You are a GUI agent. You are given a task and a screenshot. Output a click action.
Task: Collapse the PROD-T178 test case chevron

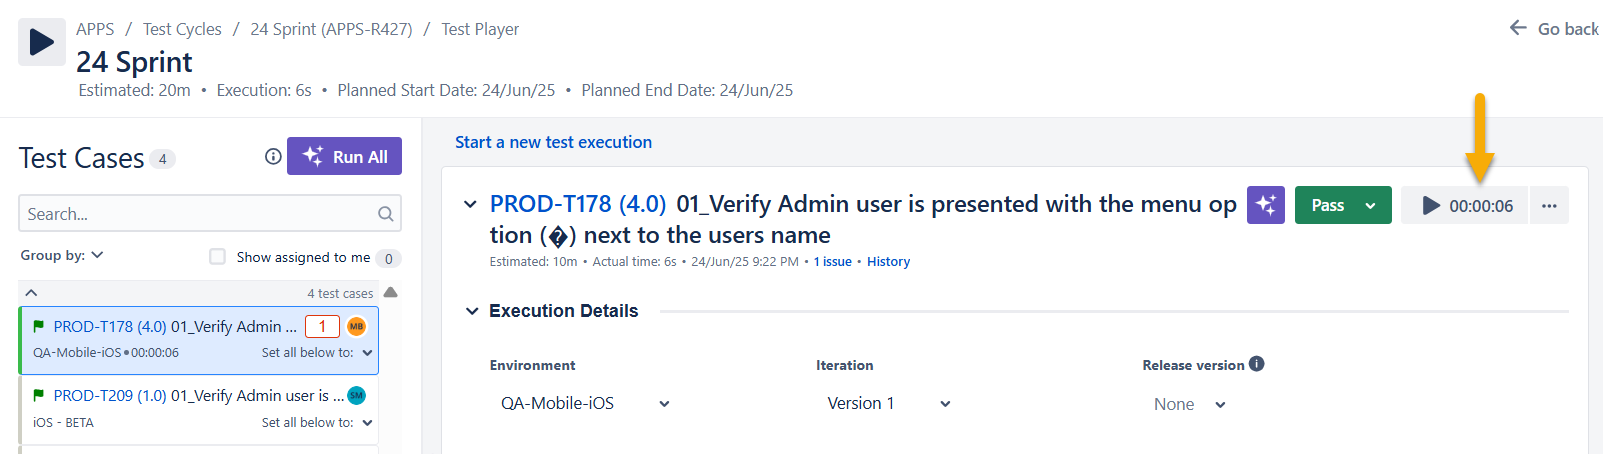pyautogui.click(x=470, y=204)
